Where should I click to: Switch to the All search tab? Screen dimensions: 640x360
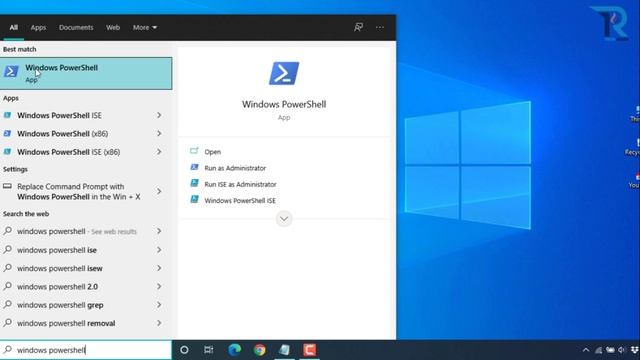[13, 27]
